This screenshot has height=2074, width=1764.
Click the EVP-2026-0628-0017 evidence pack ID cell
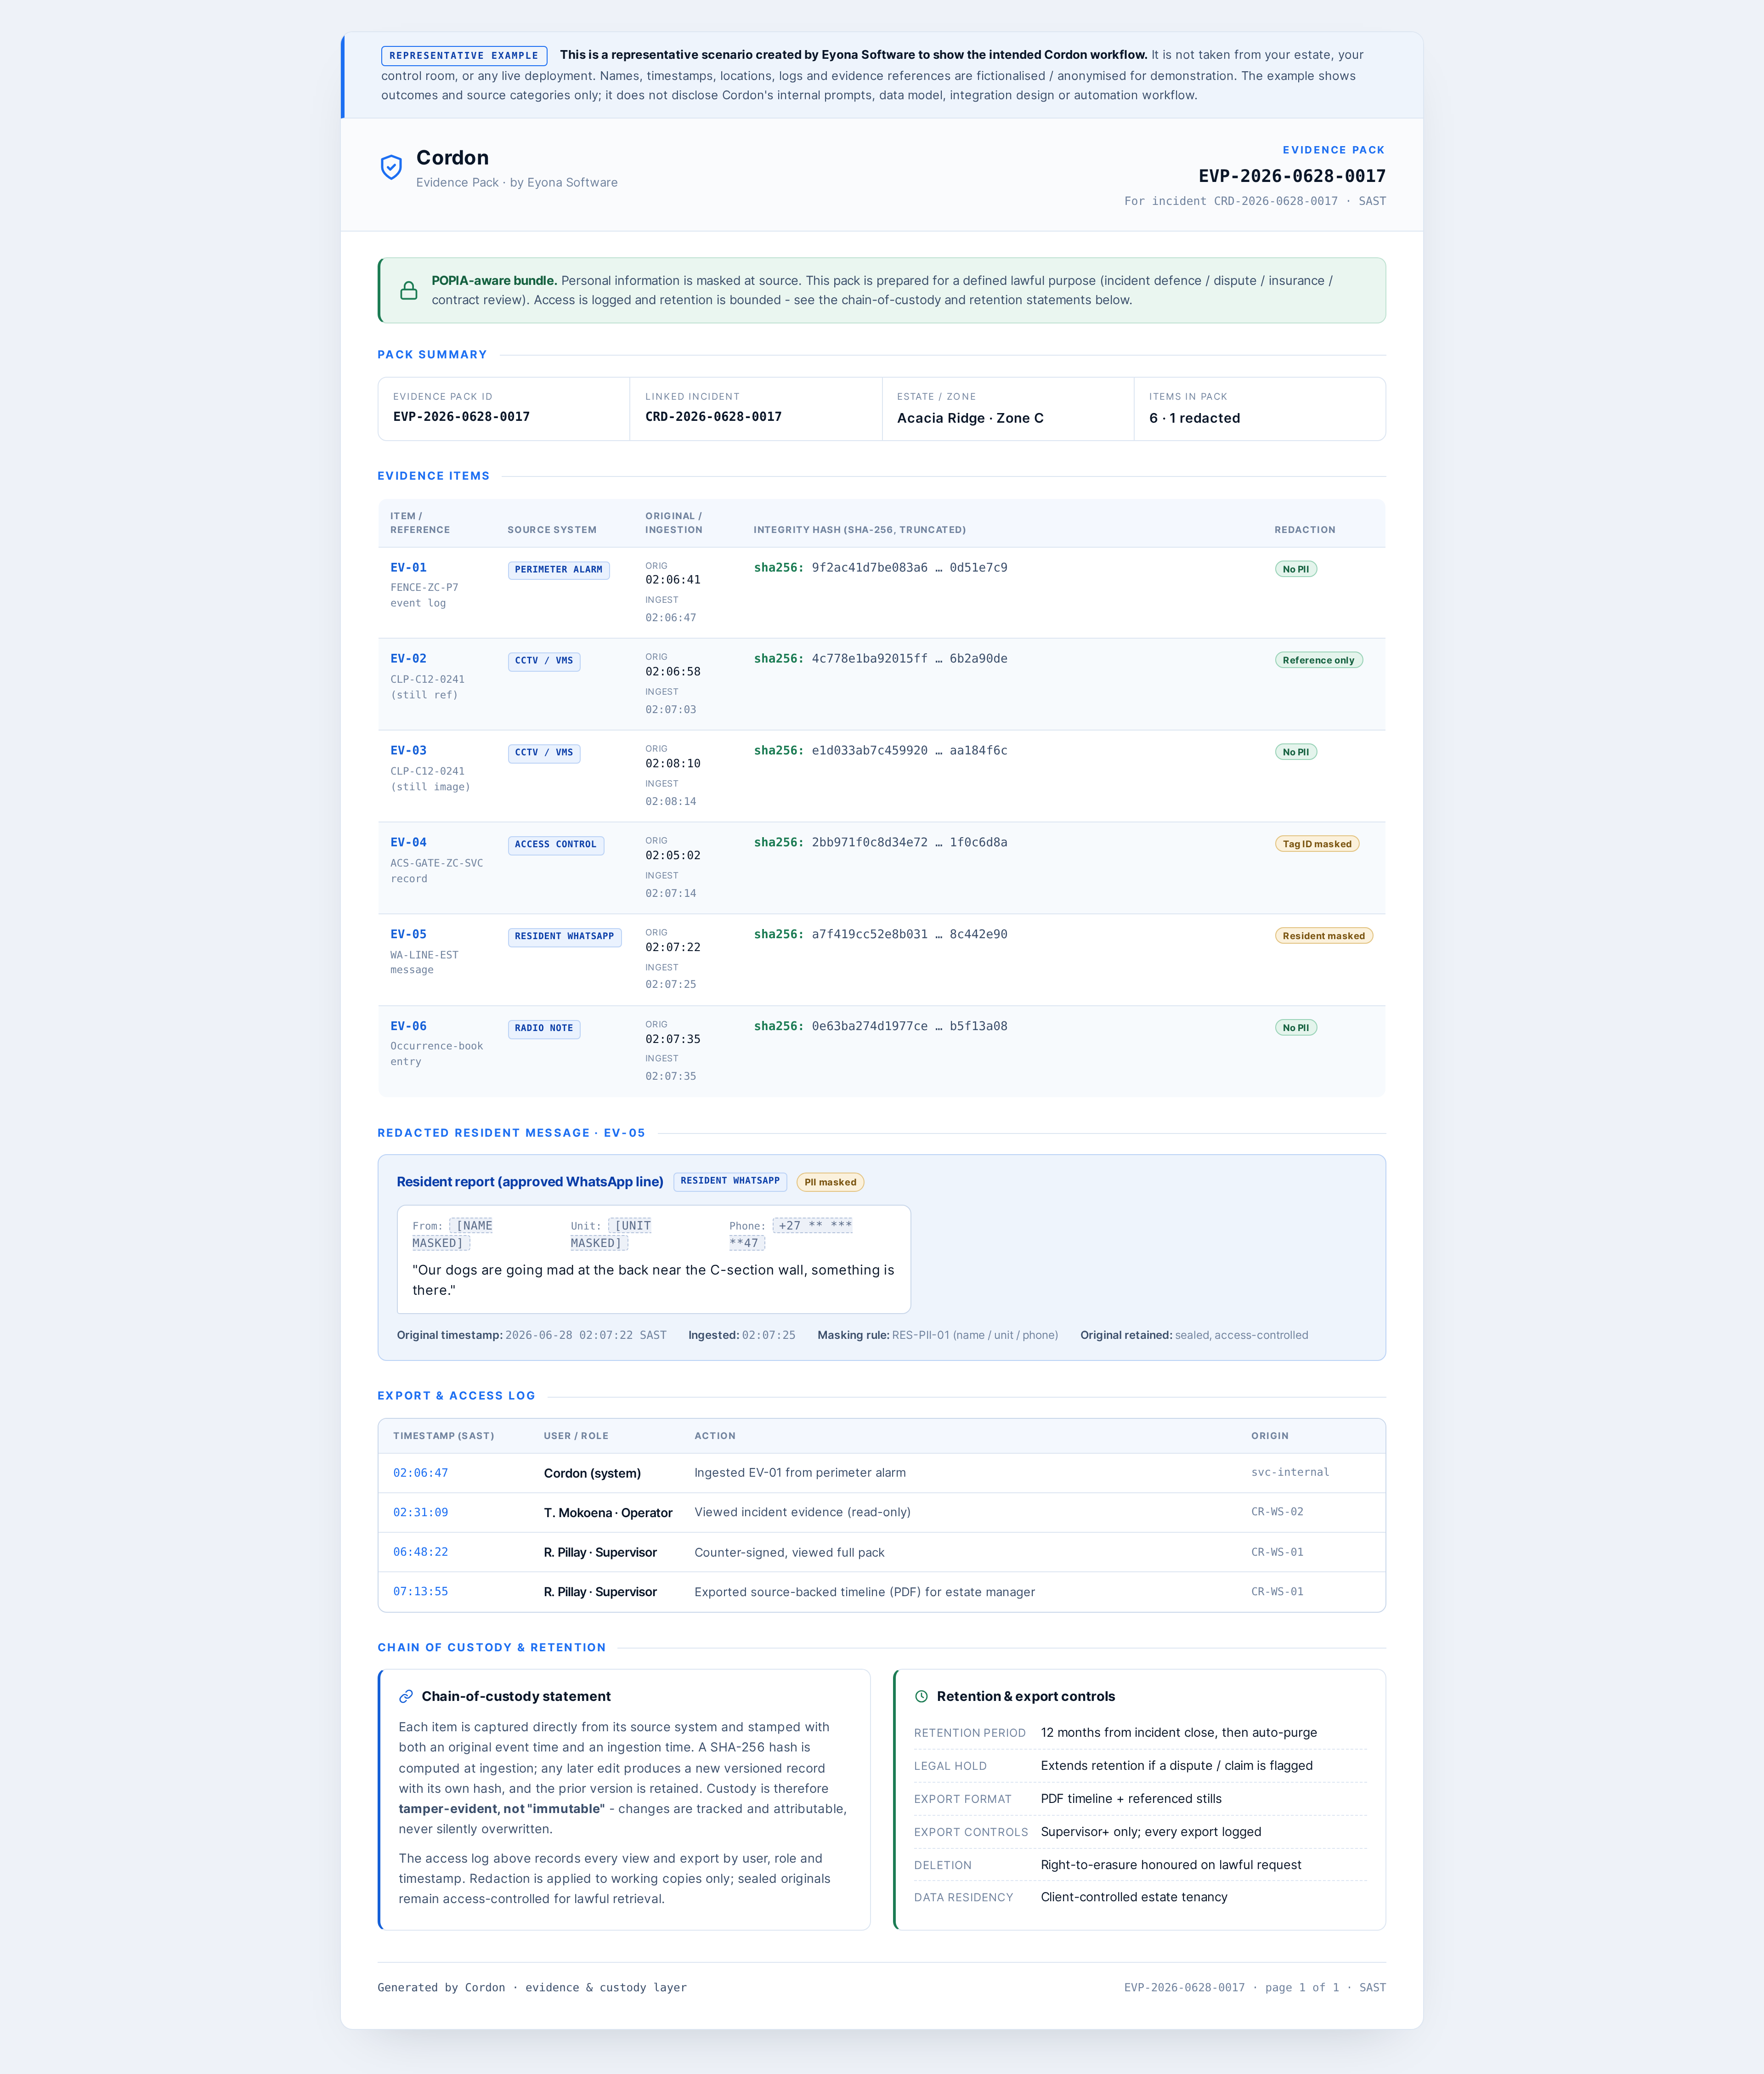(503, 409)
